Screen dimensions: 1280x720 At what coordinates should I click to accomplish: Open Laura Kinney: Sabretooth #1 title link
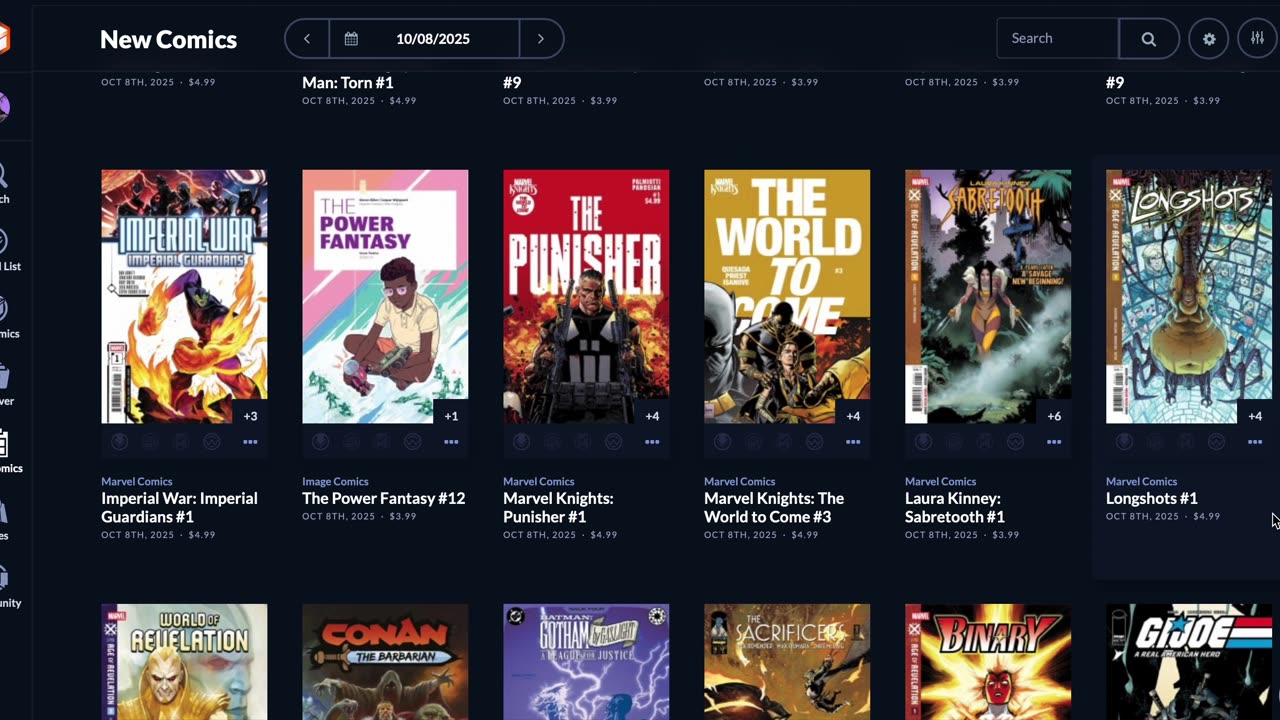point(955,507)
